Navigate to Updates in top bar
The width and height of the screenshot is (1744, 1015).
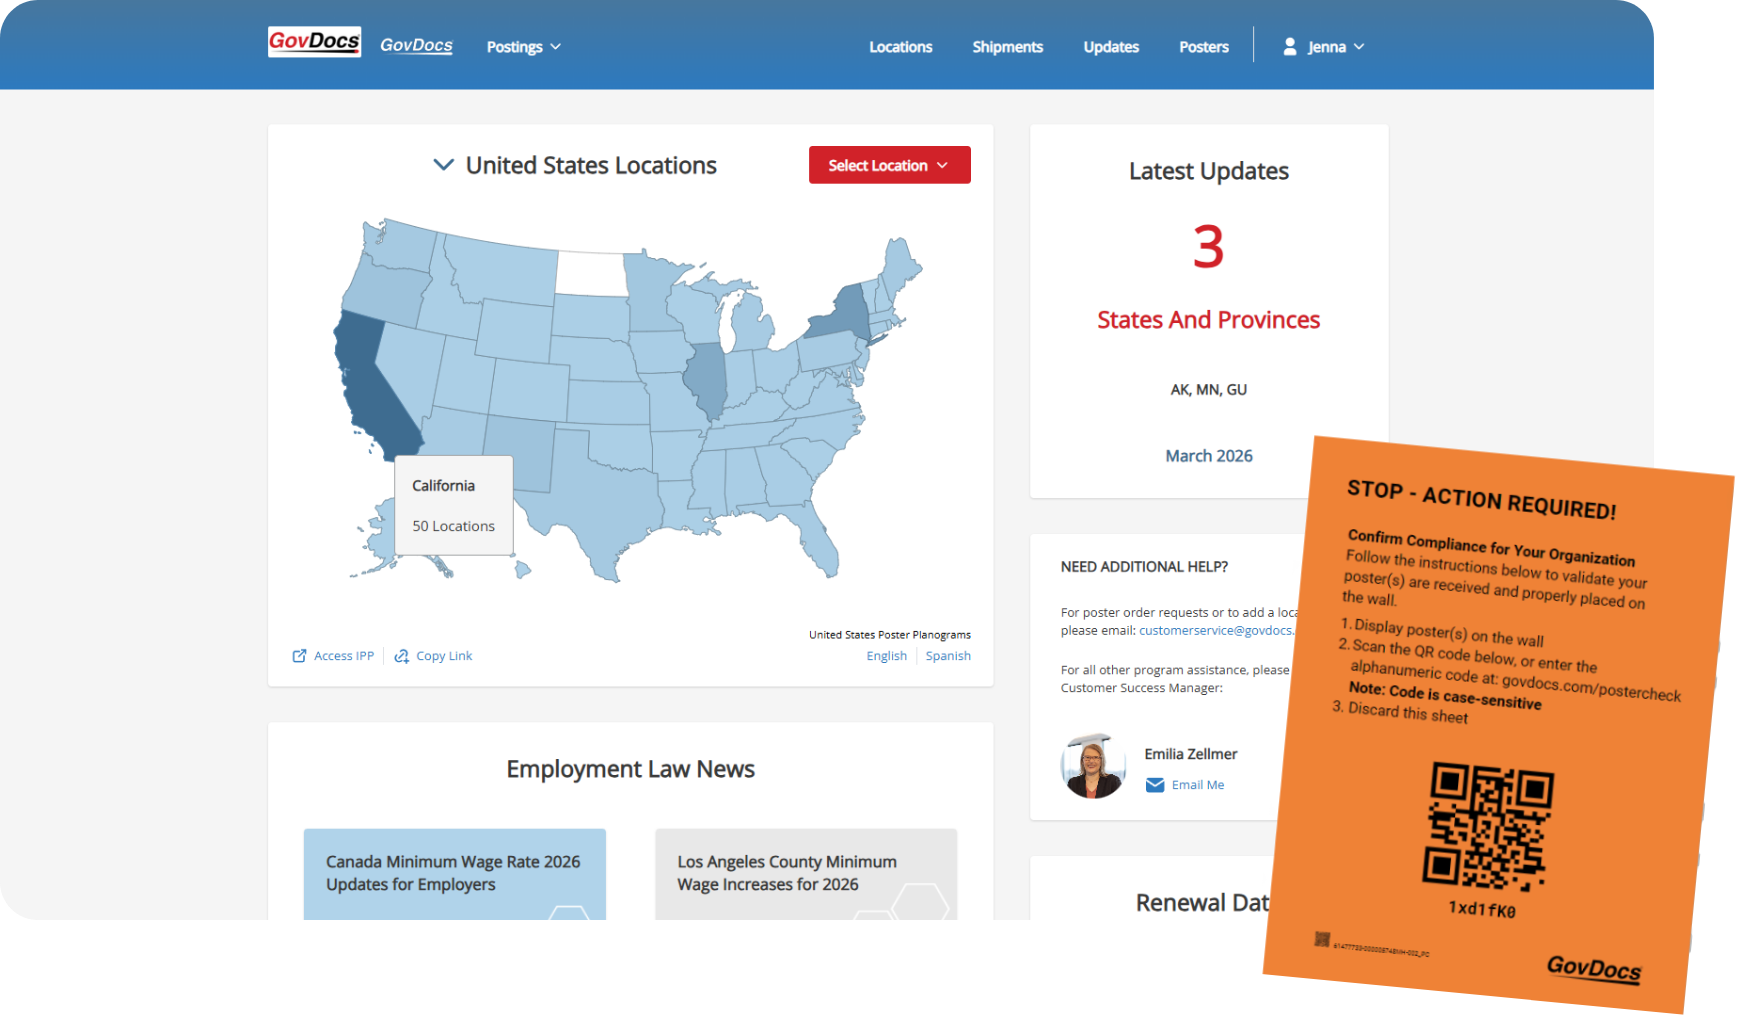click(1111, 47)
